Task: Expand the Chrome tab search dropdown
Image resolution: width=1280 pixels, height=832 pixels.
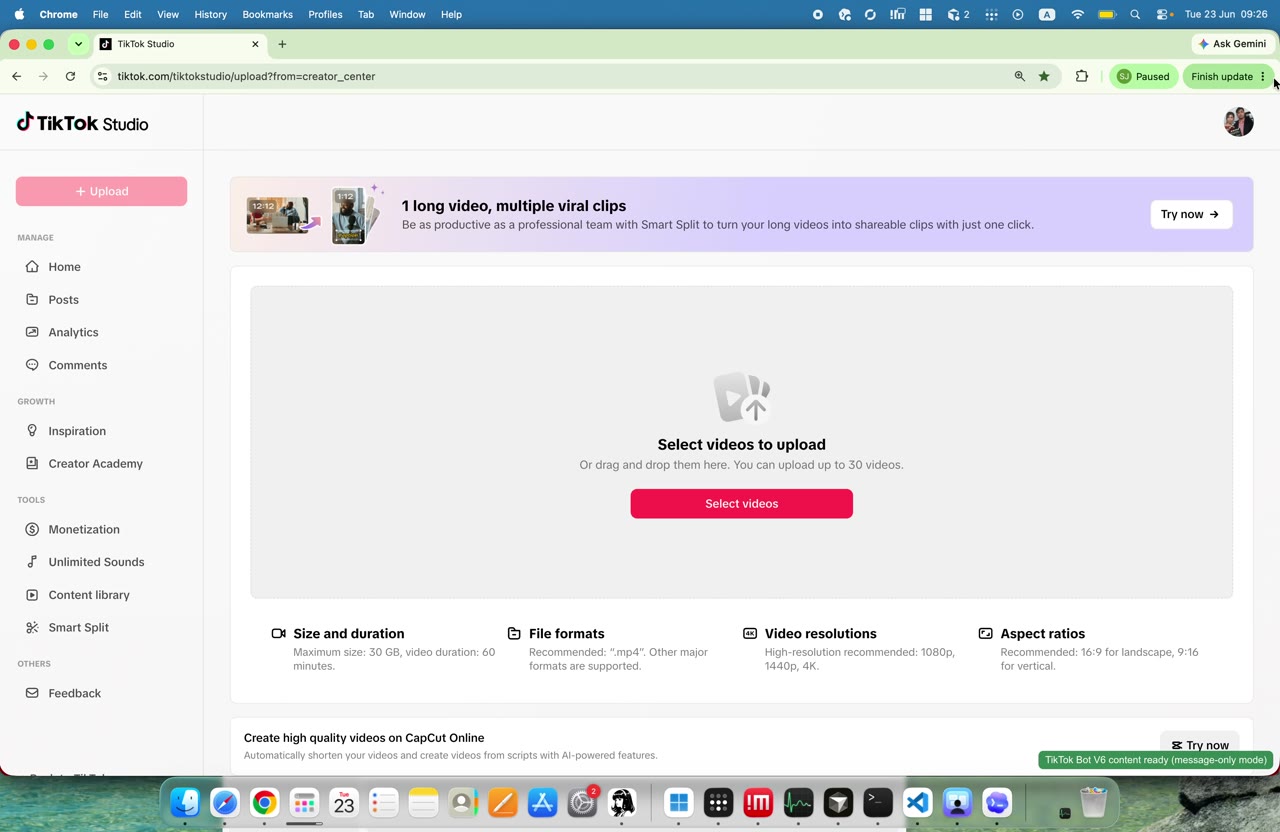Action: pos(78,44)
